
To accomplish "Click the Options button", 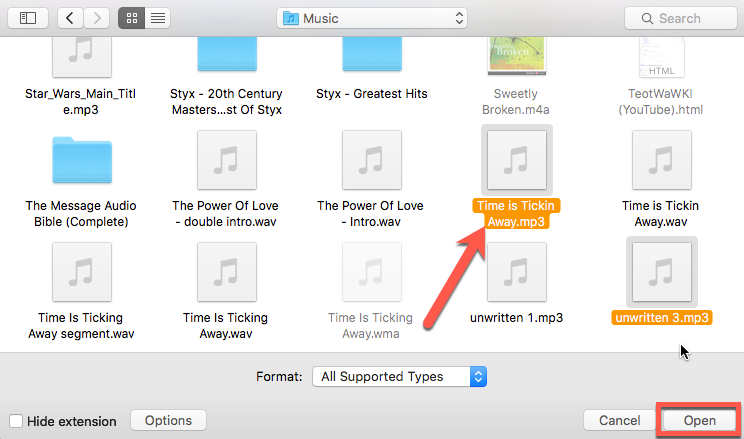I will 168,421.
